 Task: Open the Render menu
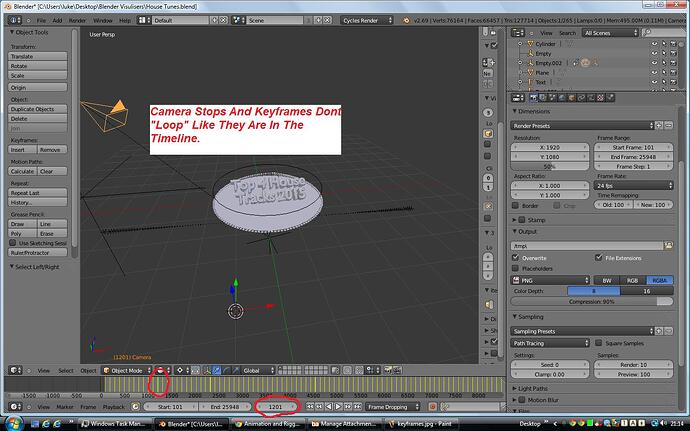pos(77,20)
